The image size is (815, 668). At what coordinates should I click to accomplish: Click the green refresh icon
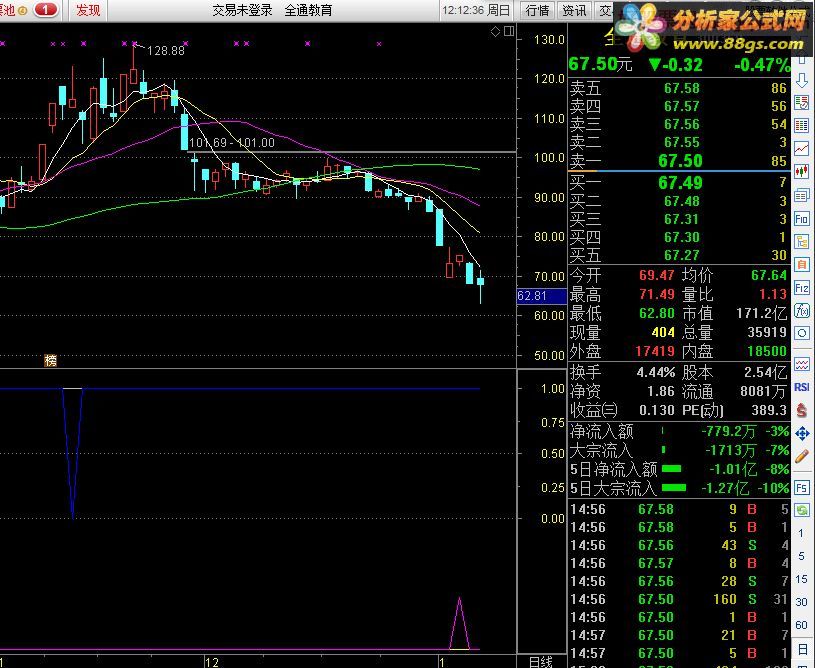coord(802,510)
